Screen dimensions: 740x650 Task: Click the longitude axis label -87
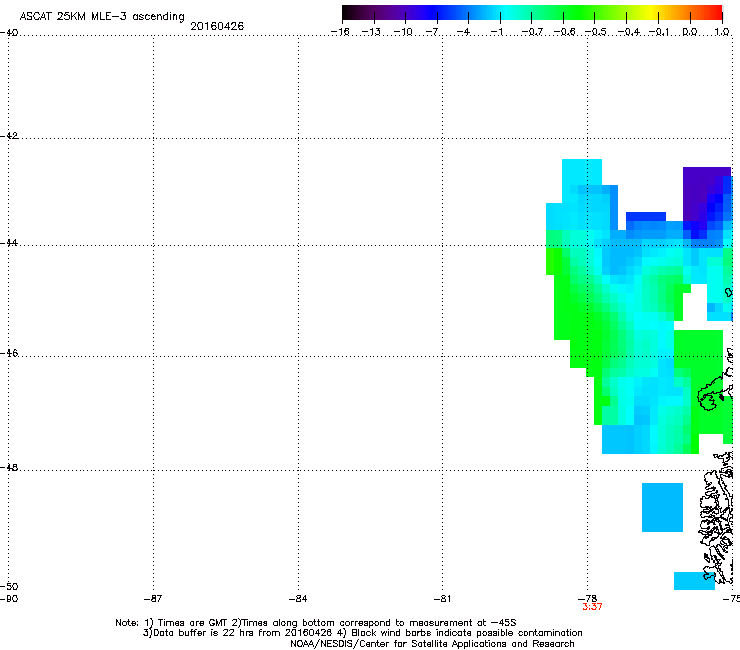tap(153, 599)
